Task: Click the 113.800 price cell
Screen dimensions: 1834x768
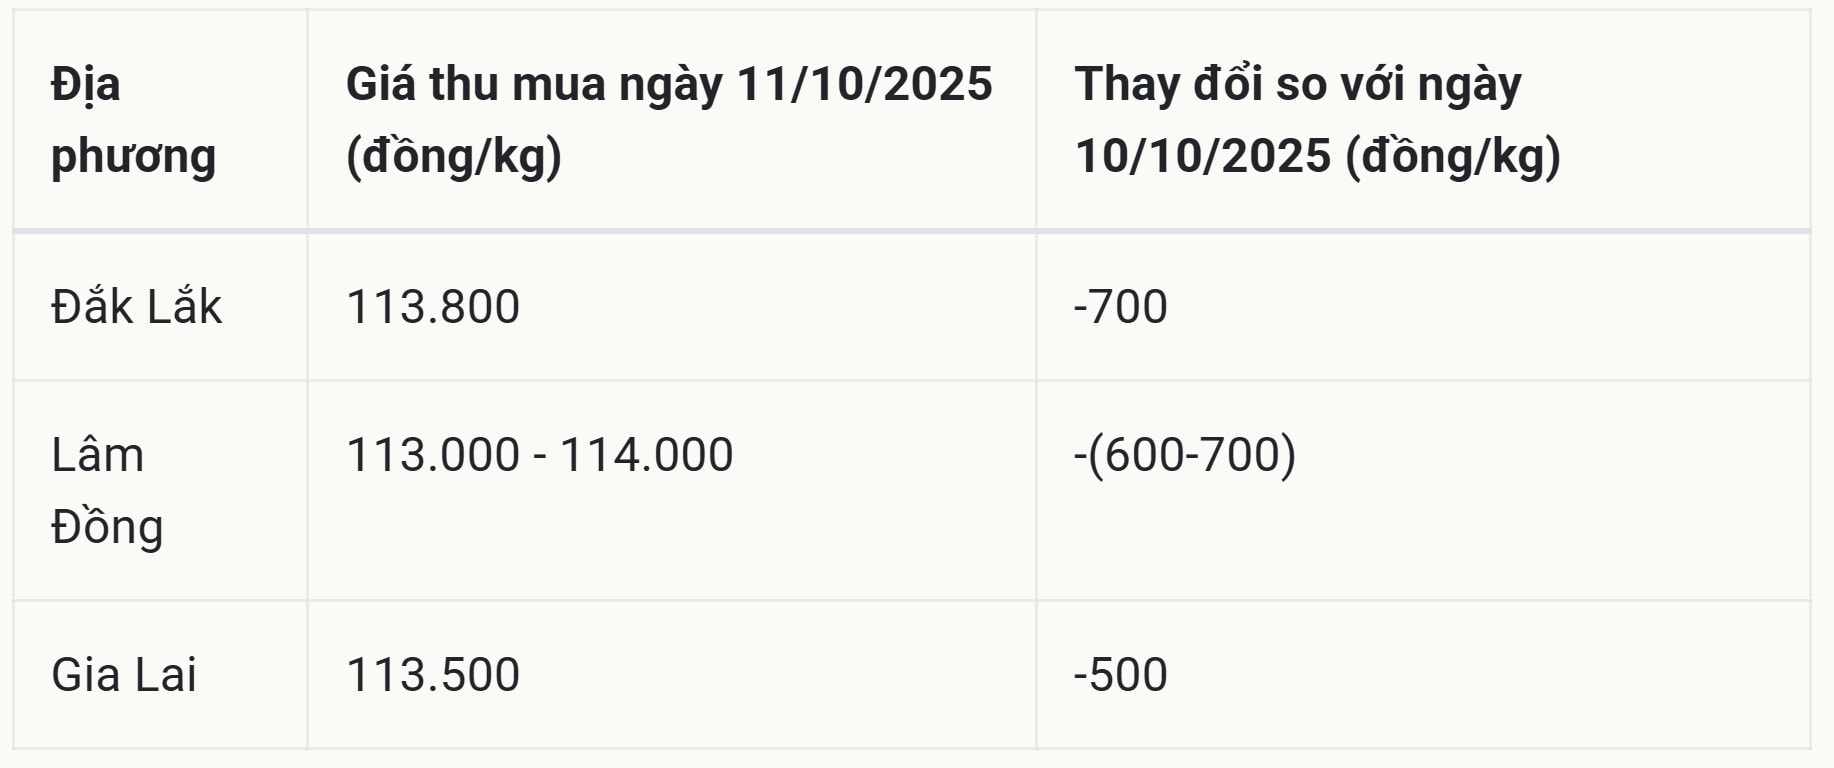Action: (433, 307)
